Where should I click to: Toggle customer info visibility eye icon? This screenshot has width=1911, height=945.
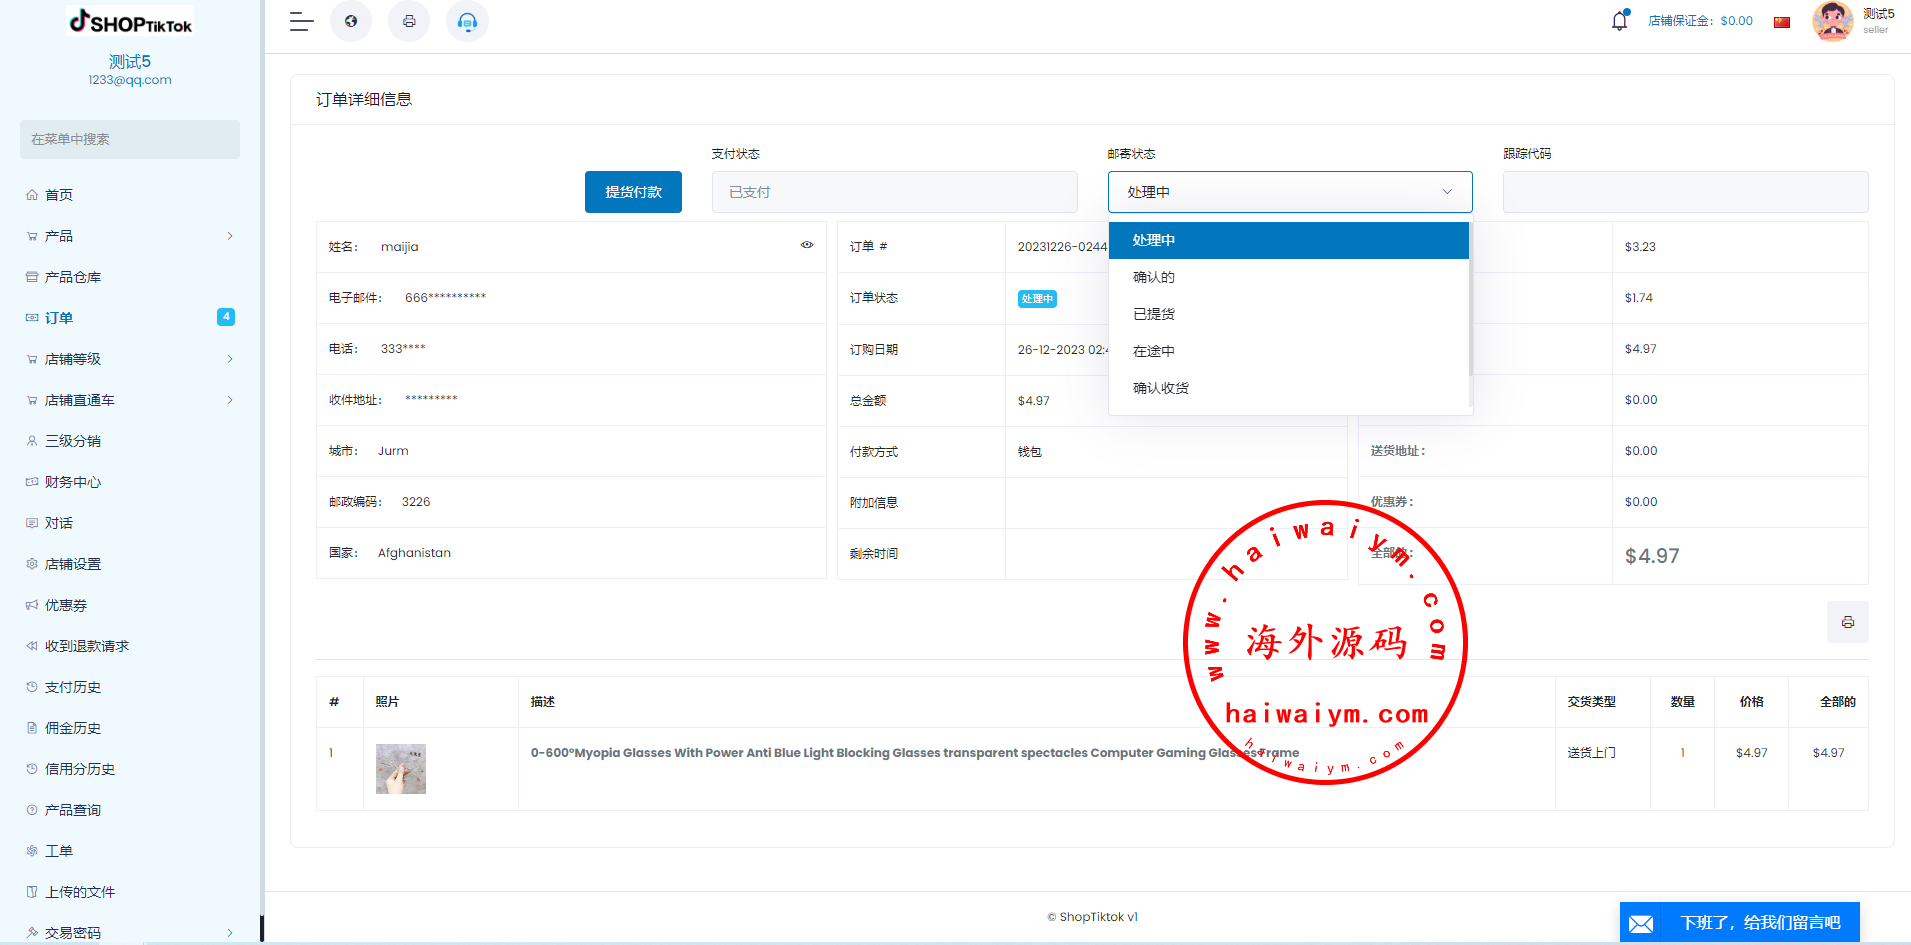point(806,245)
